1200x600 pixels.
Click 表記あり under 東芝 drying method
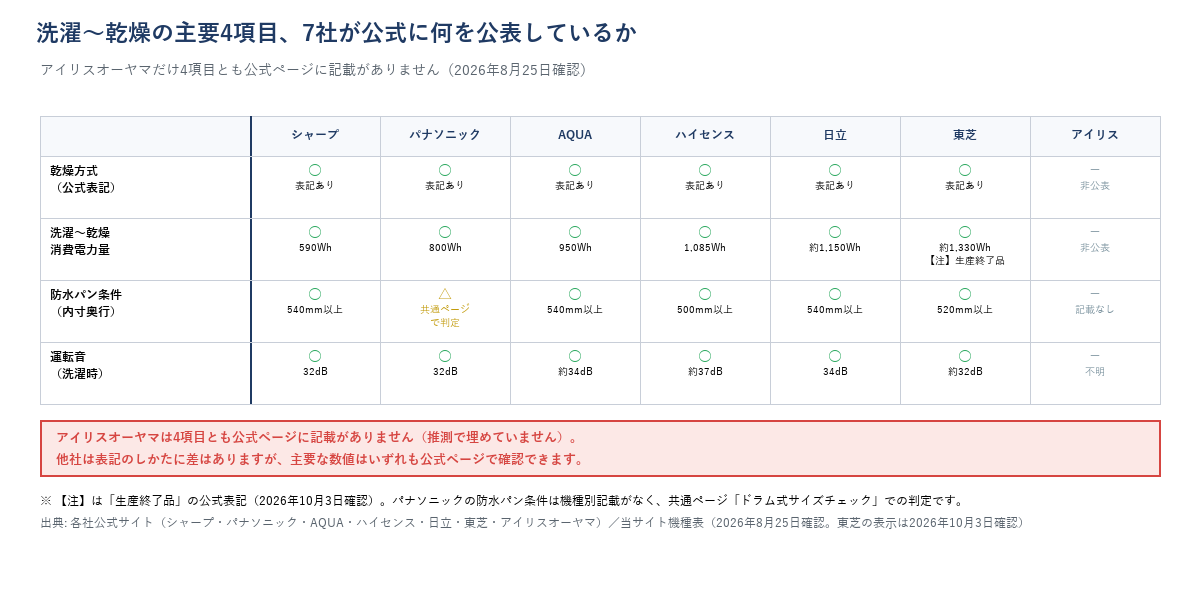[965, 186]
